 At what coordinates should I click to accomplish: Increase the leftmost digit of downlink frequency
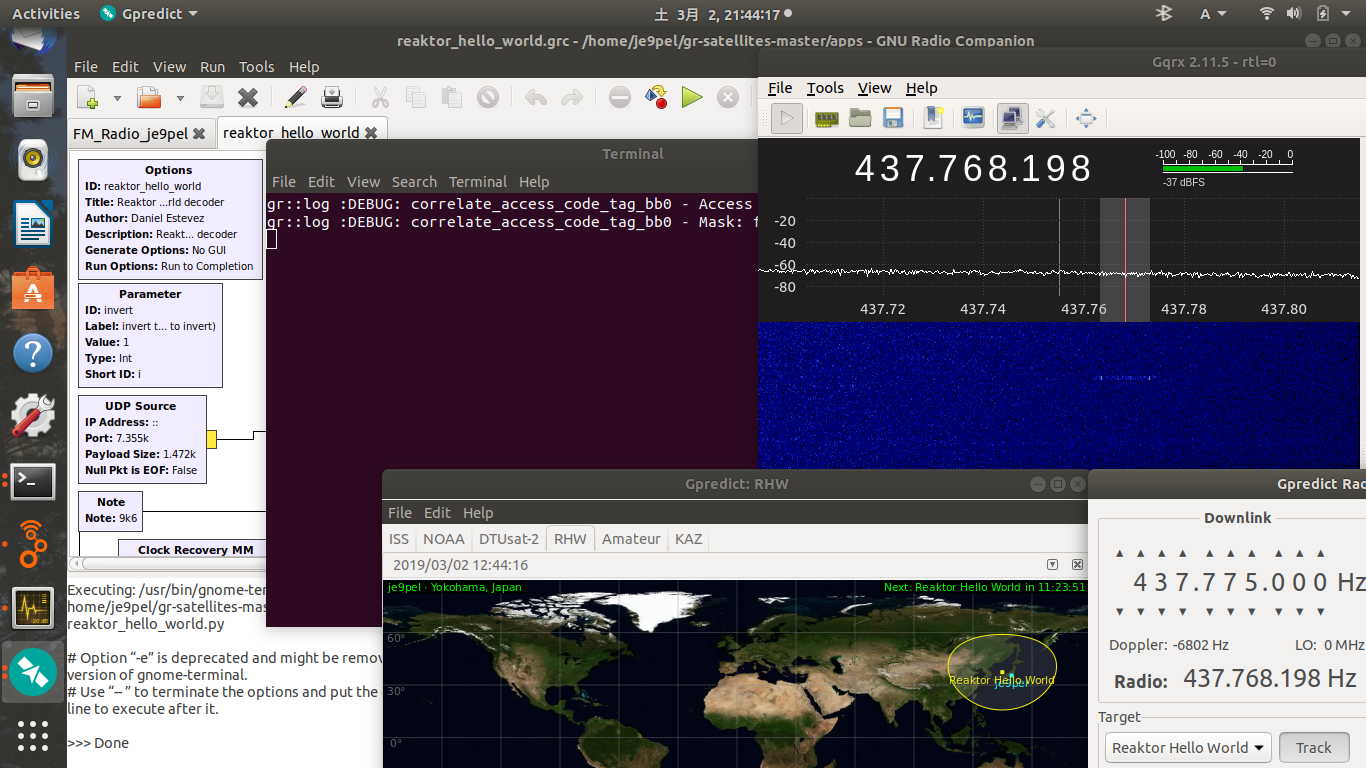click(x=1120, y=553)
